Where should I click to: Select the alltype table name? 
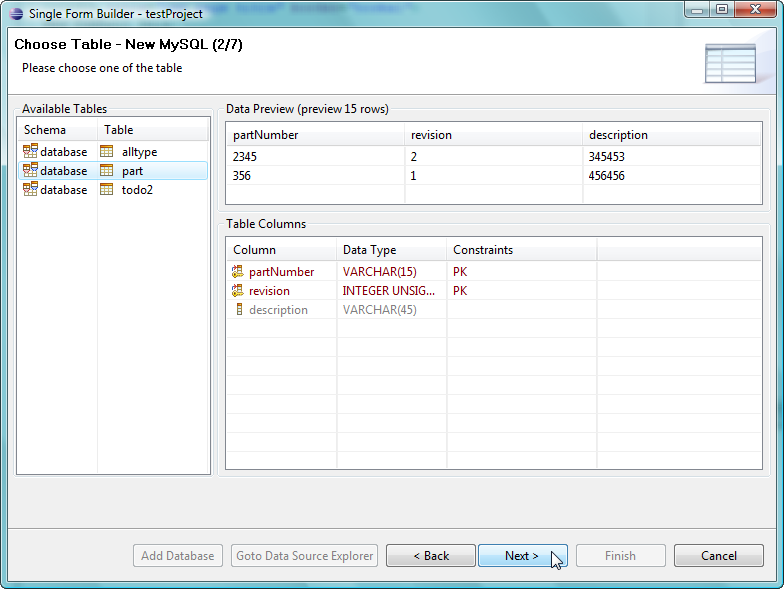[x=139, y=152]
